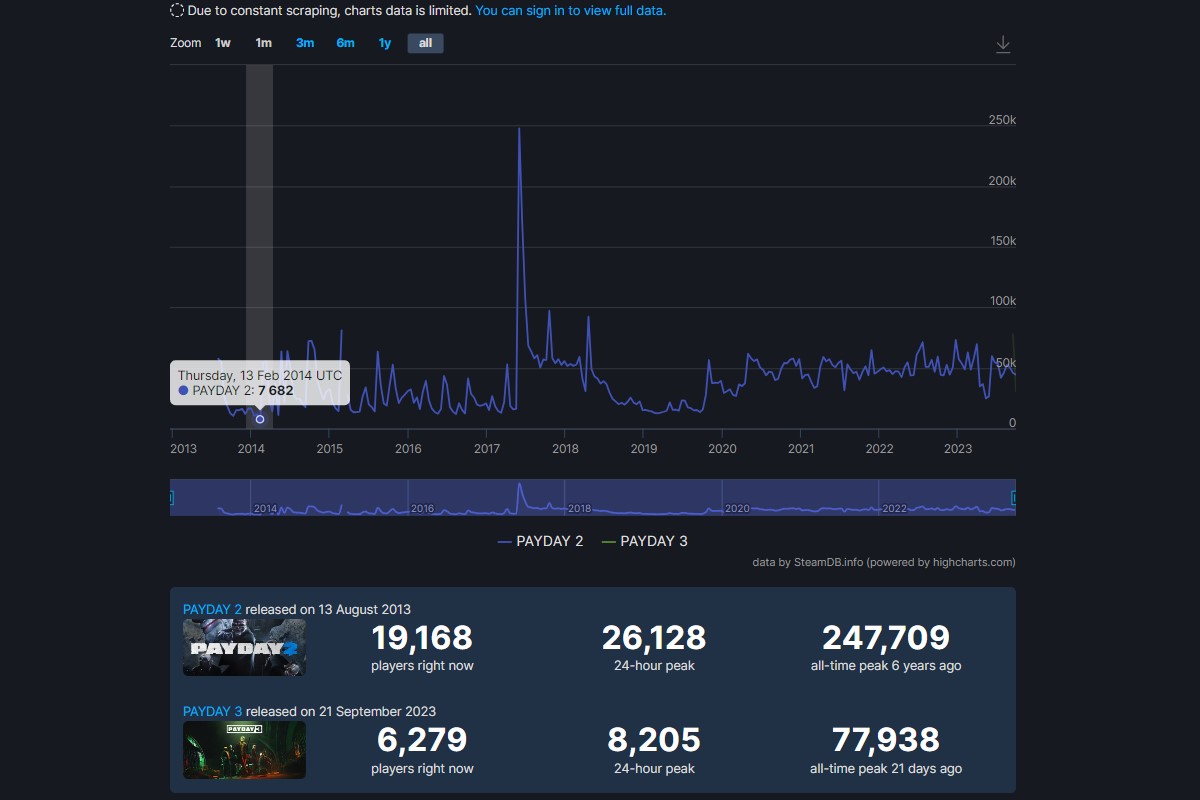1200x800 pixels.
Task: Click the left navigator range handle
Action: pyautogui.click(x=171, y=497)
